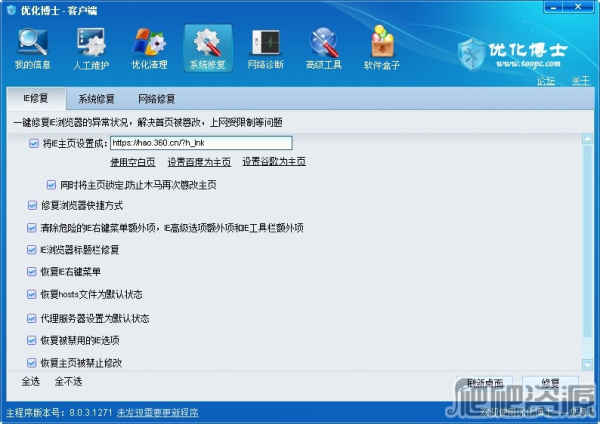Image resolution: width=600 pixels, height=424 pixels.
Task: Switch to the IE修复 tab
Action: 36,98
